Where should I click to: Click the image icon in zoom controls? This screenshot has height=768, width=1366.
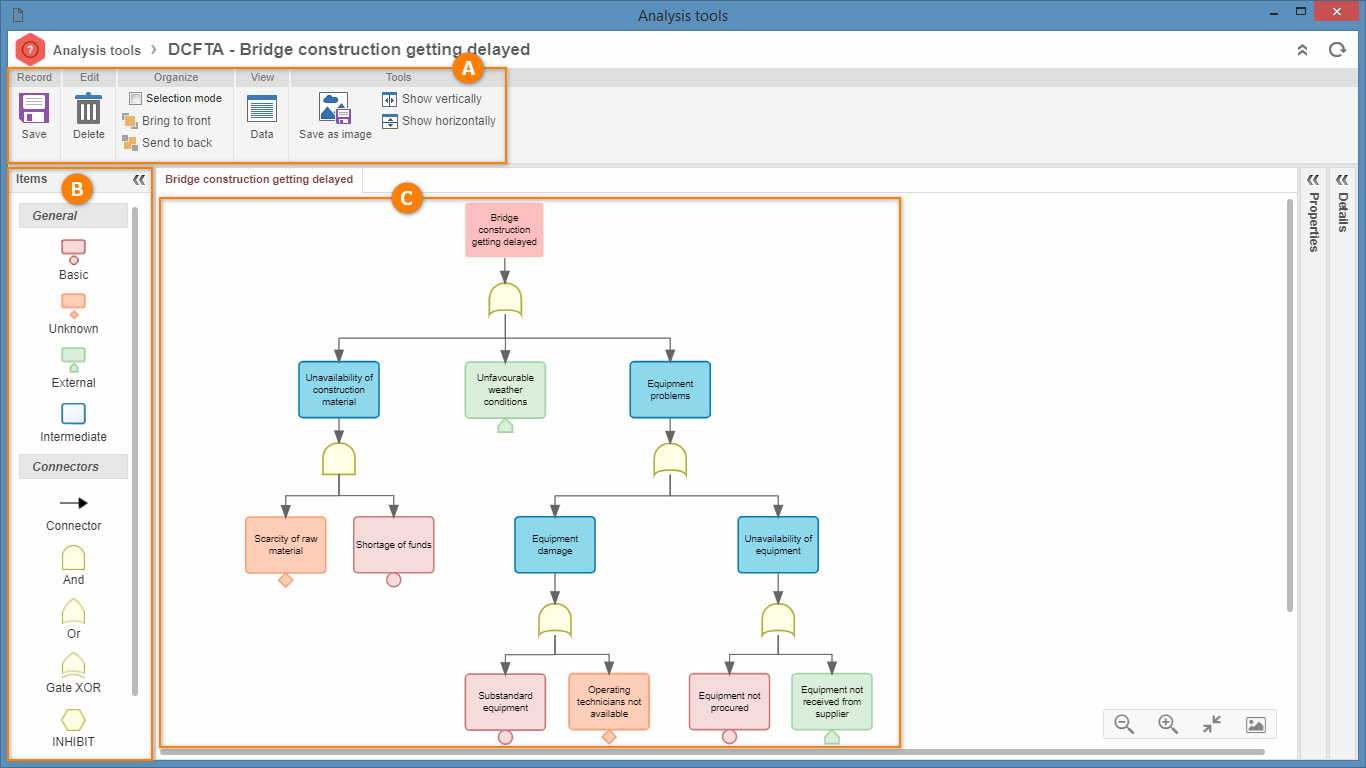pos(1256,724)
